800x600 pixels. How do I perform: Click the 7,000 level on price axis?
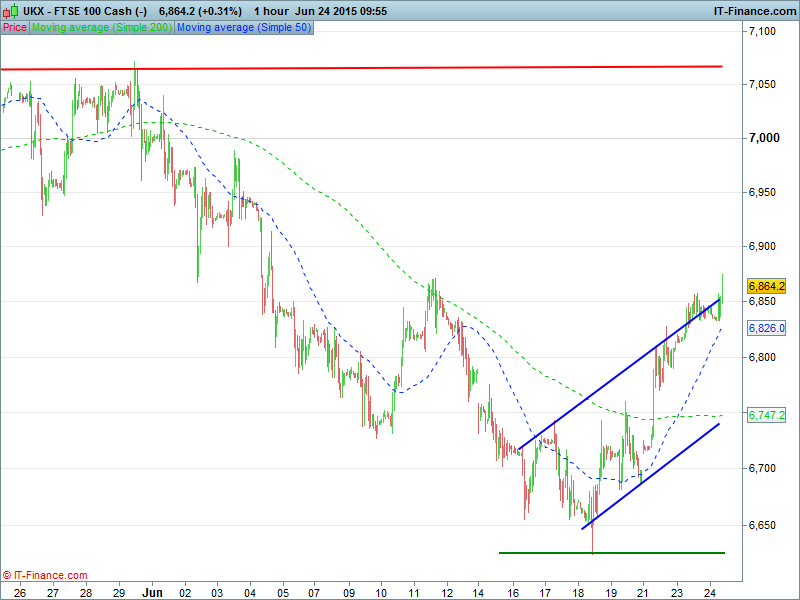pyautogui.click(x=765, y=137)
